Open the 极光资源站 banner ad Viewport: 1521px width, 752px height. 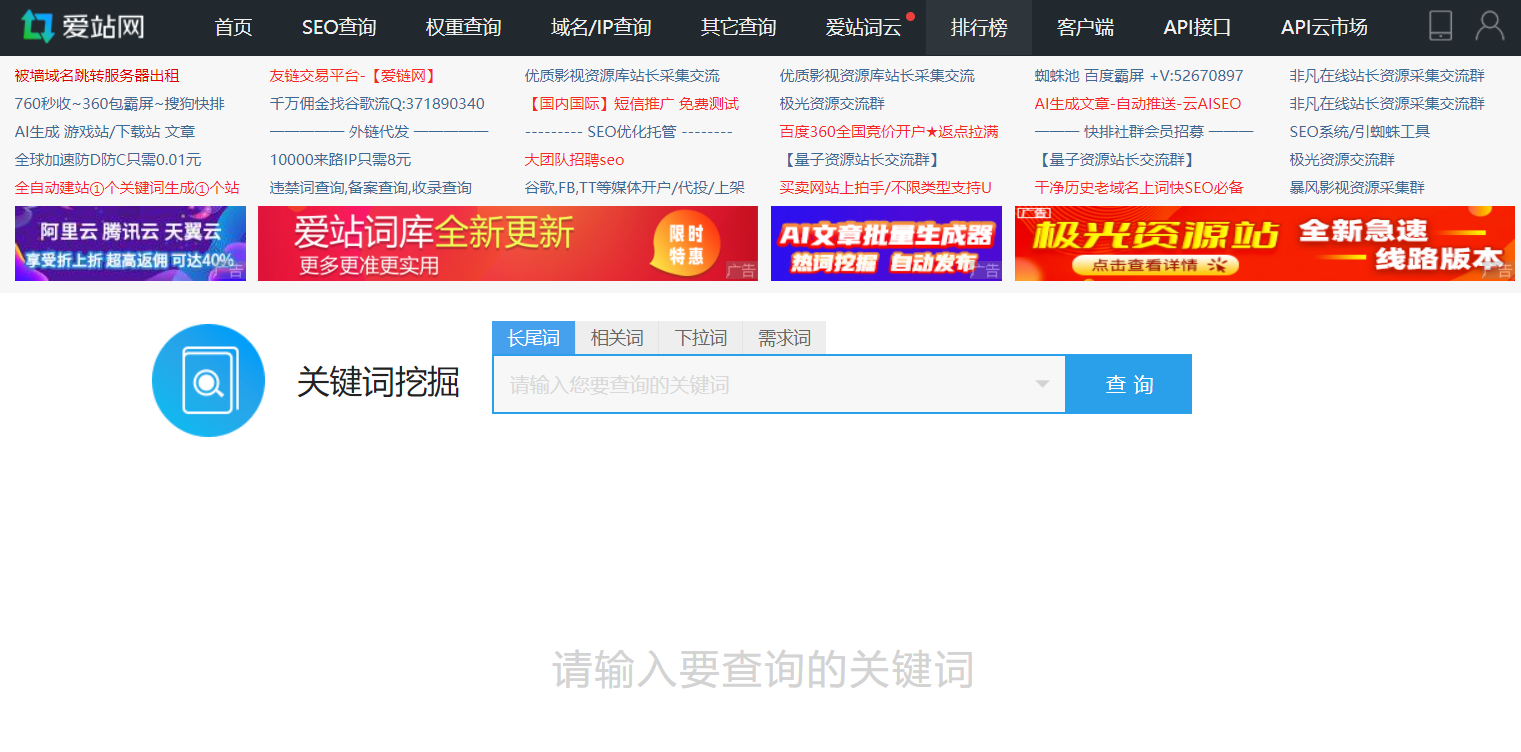coord(1265,243)
